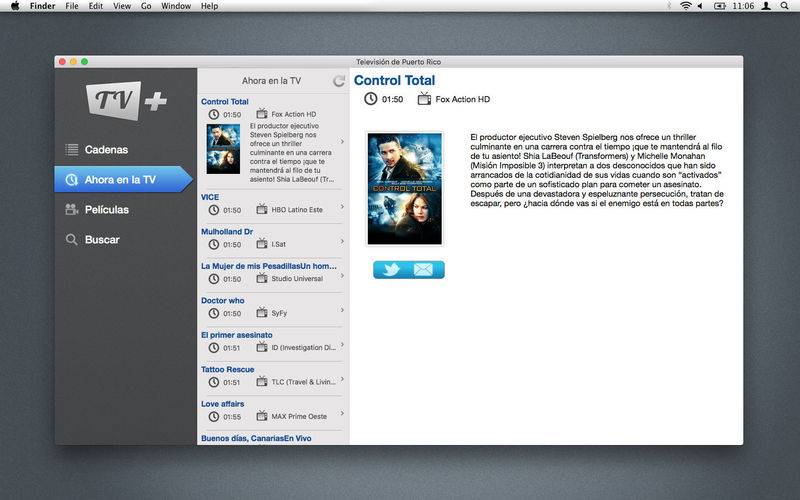
Task: Open Buenos días, Canarias En Vivo entry
Action: click(272, 438)
